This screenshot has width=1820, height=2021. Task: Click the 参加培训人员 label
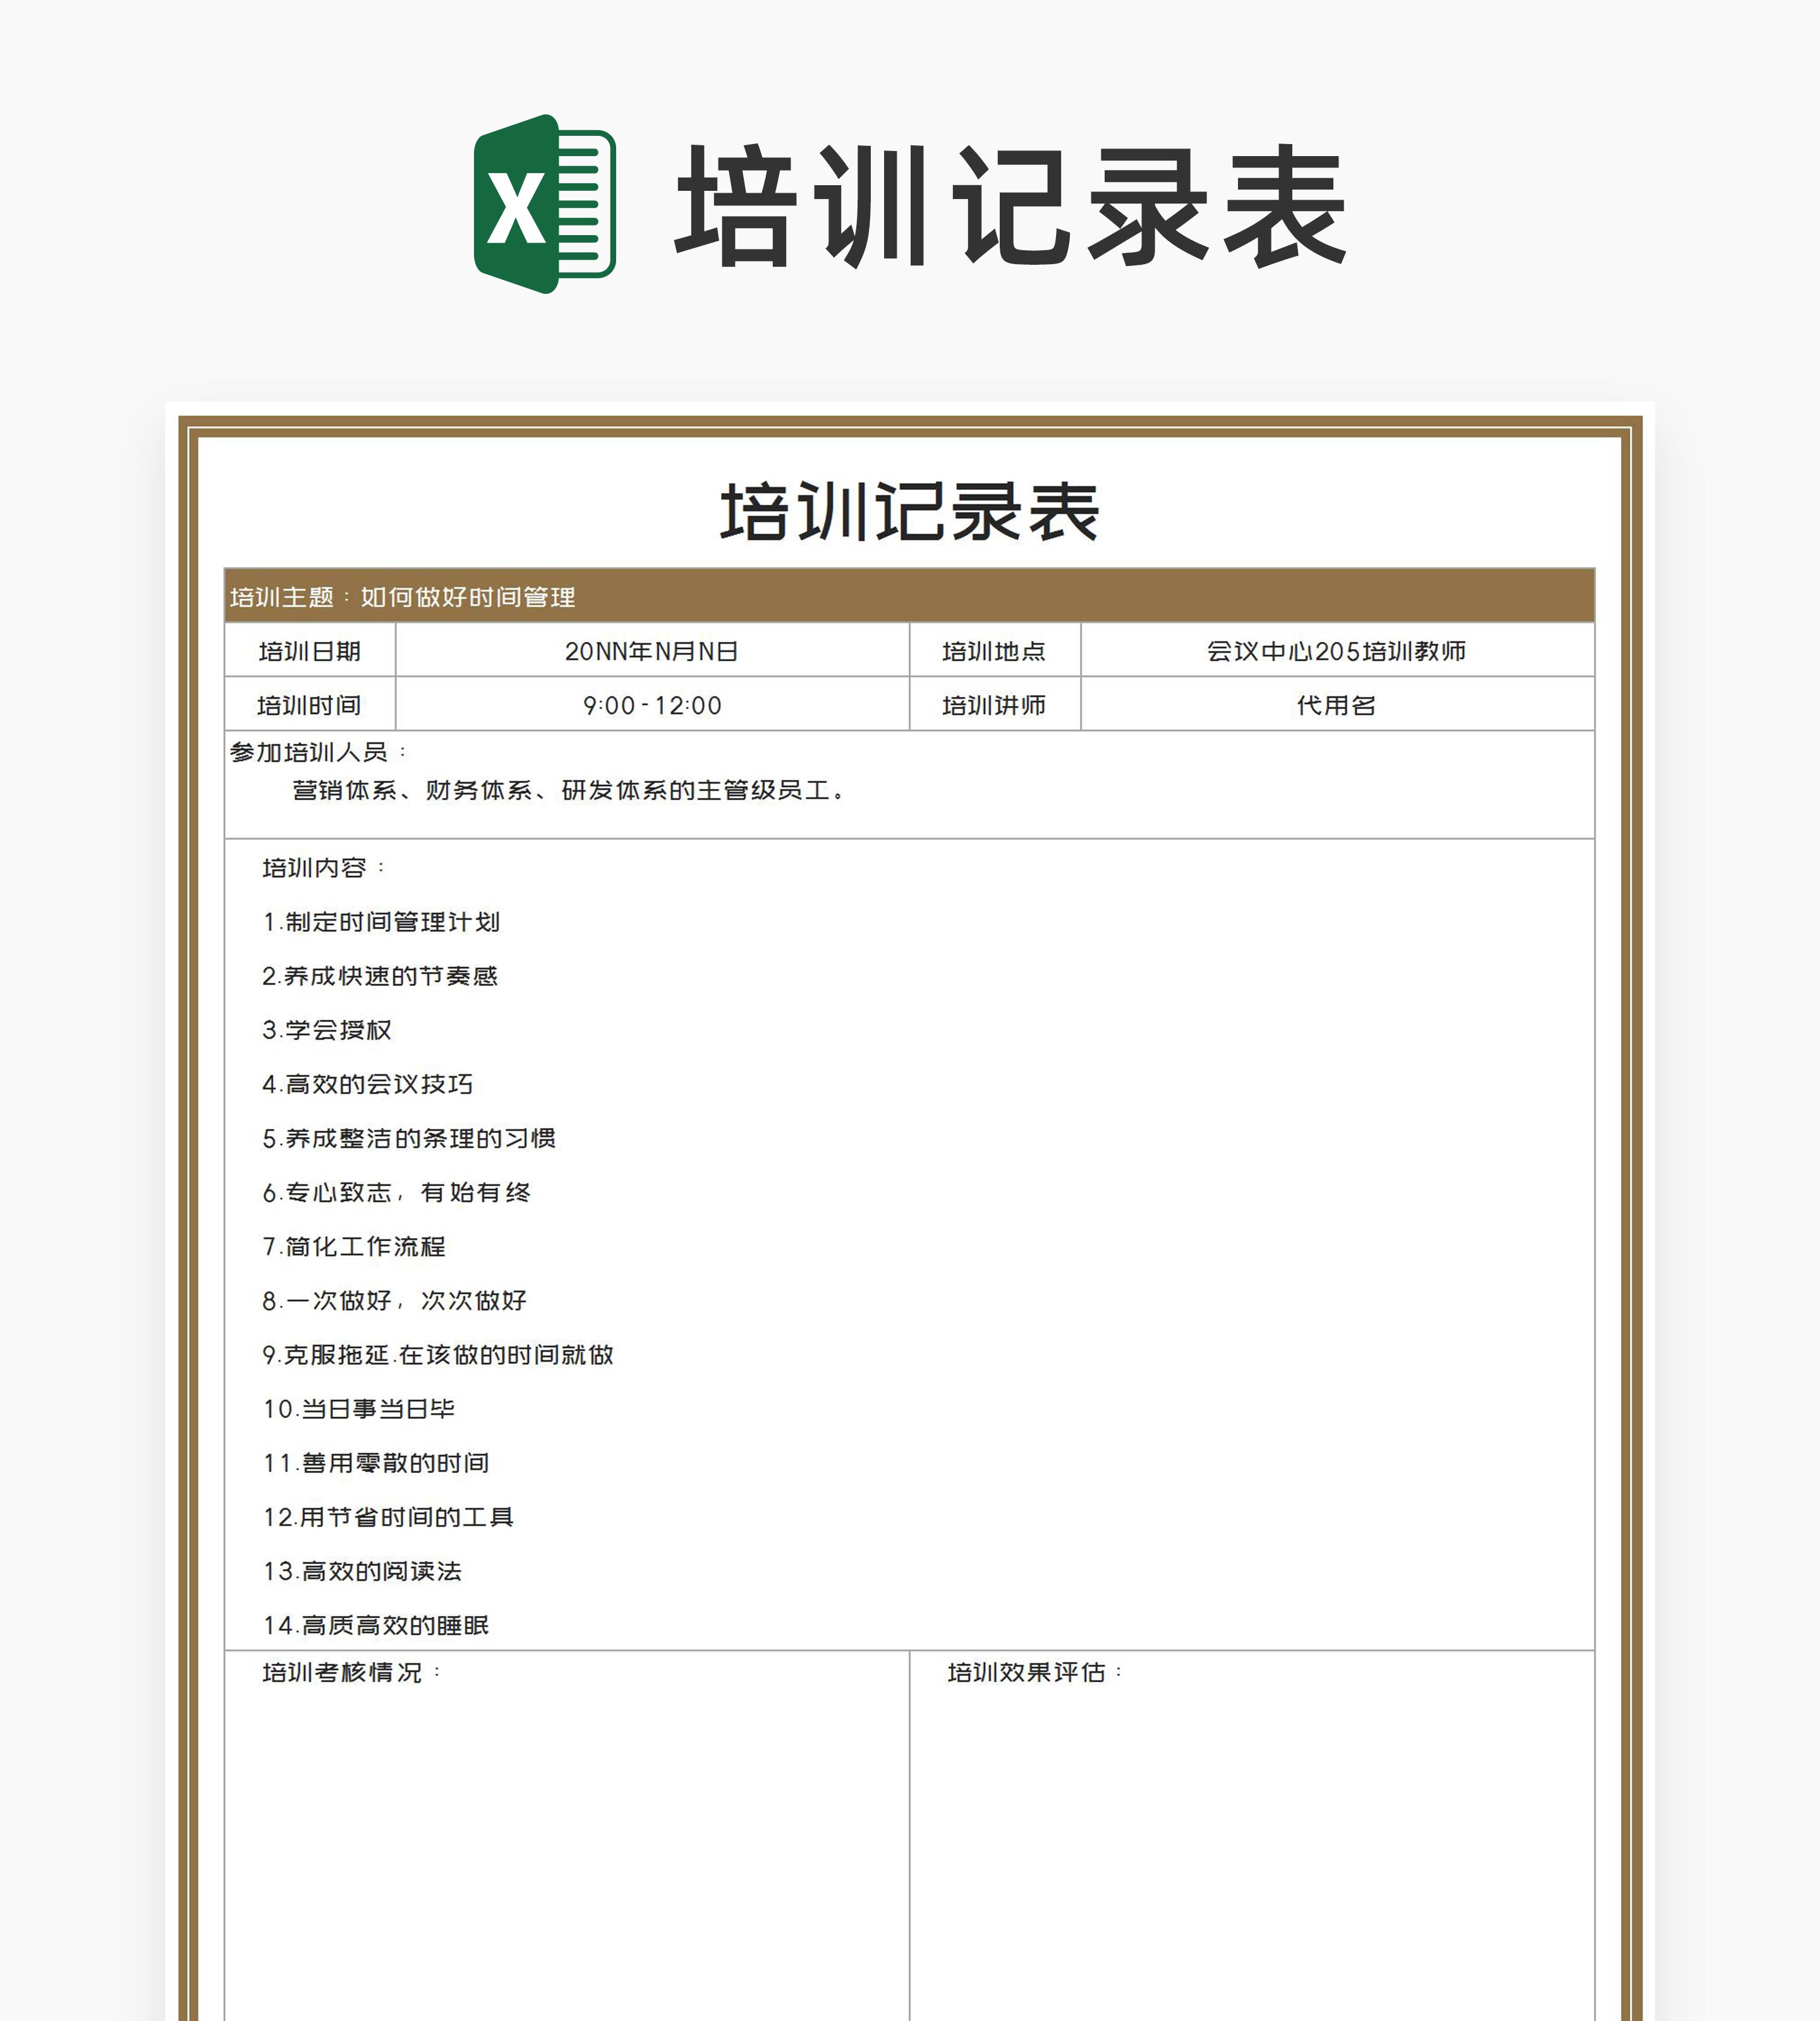pyautogui.click(x=310, y=752)
